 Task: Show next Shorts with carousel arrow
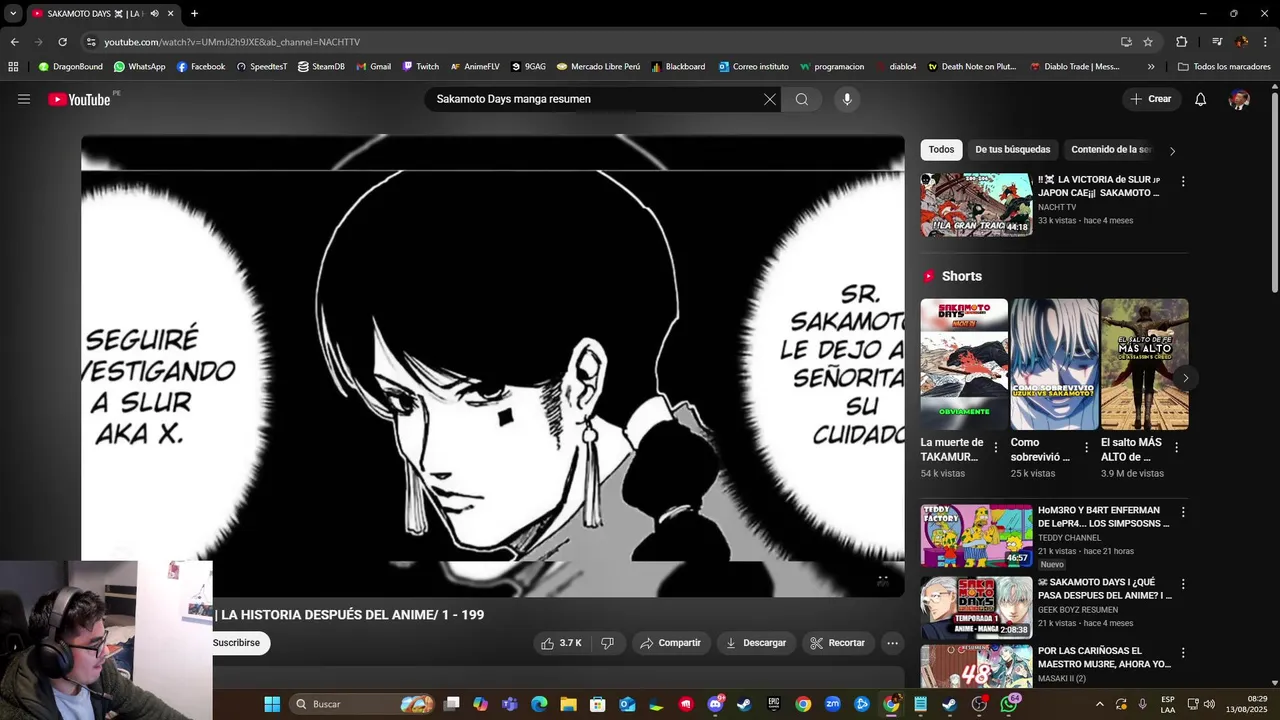(x=1185, y=378)
